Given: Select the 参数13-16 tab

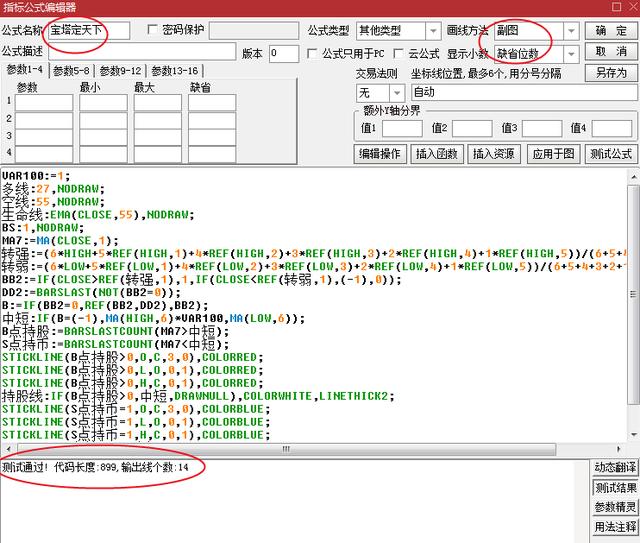Looking at the screenshot, I should pos(174,71).
